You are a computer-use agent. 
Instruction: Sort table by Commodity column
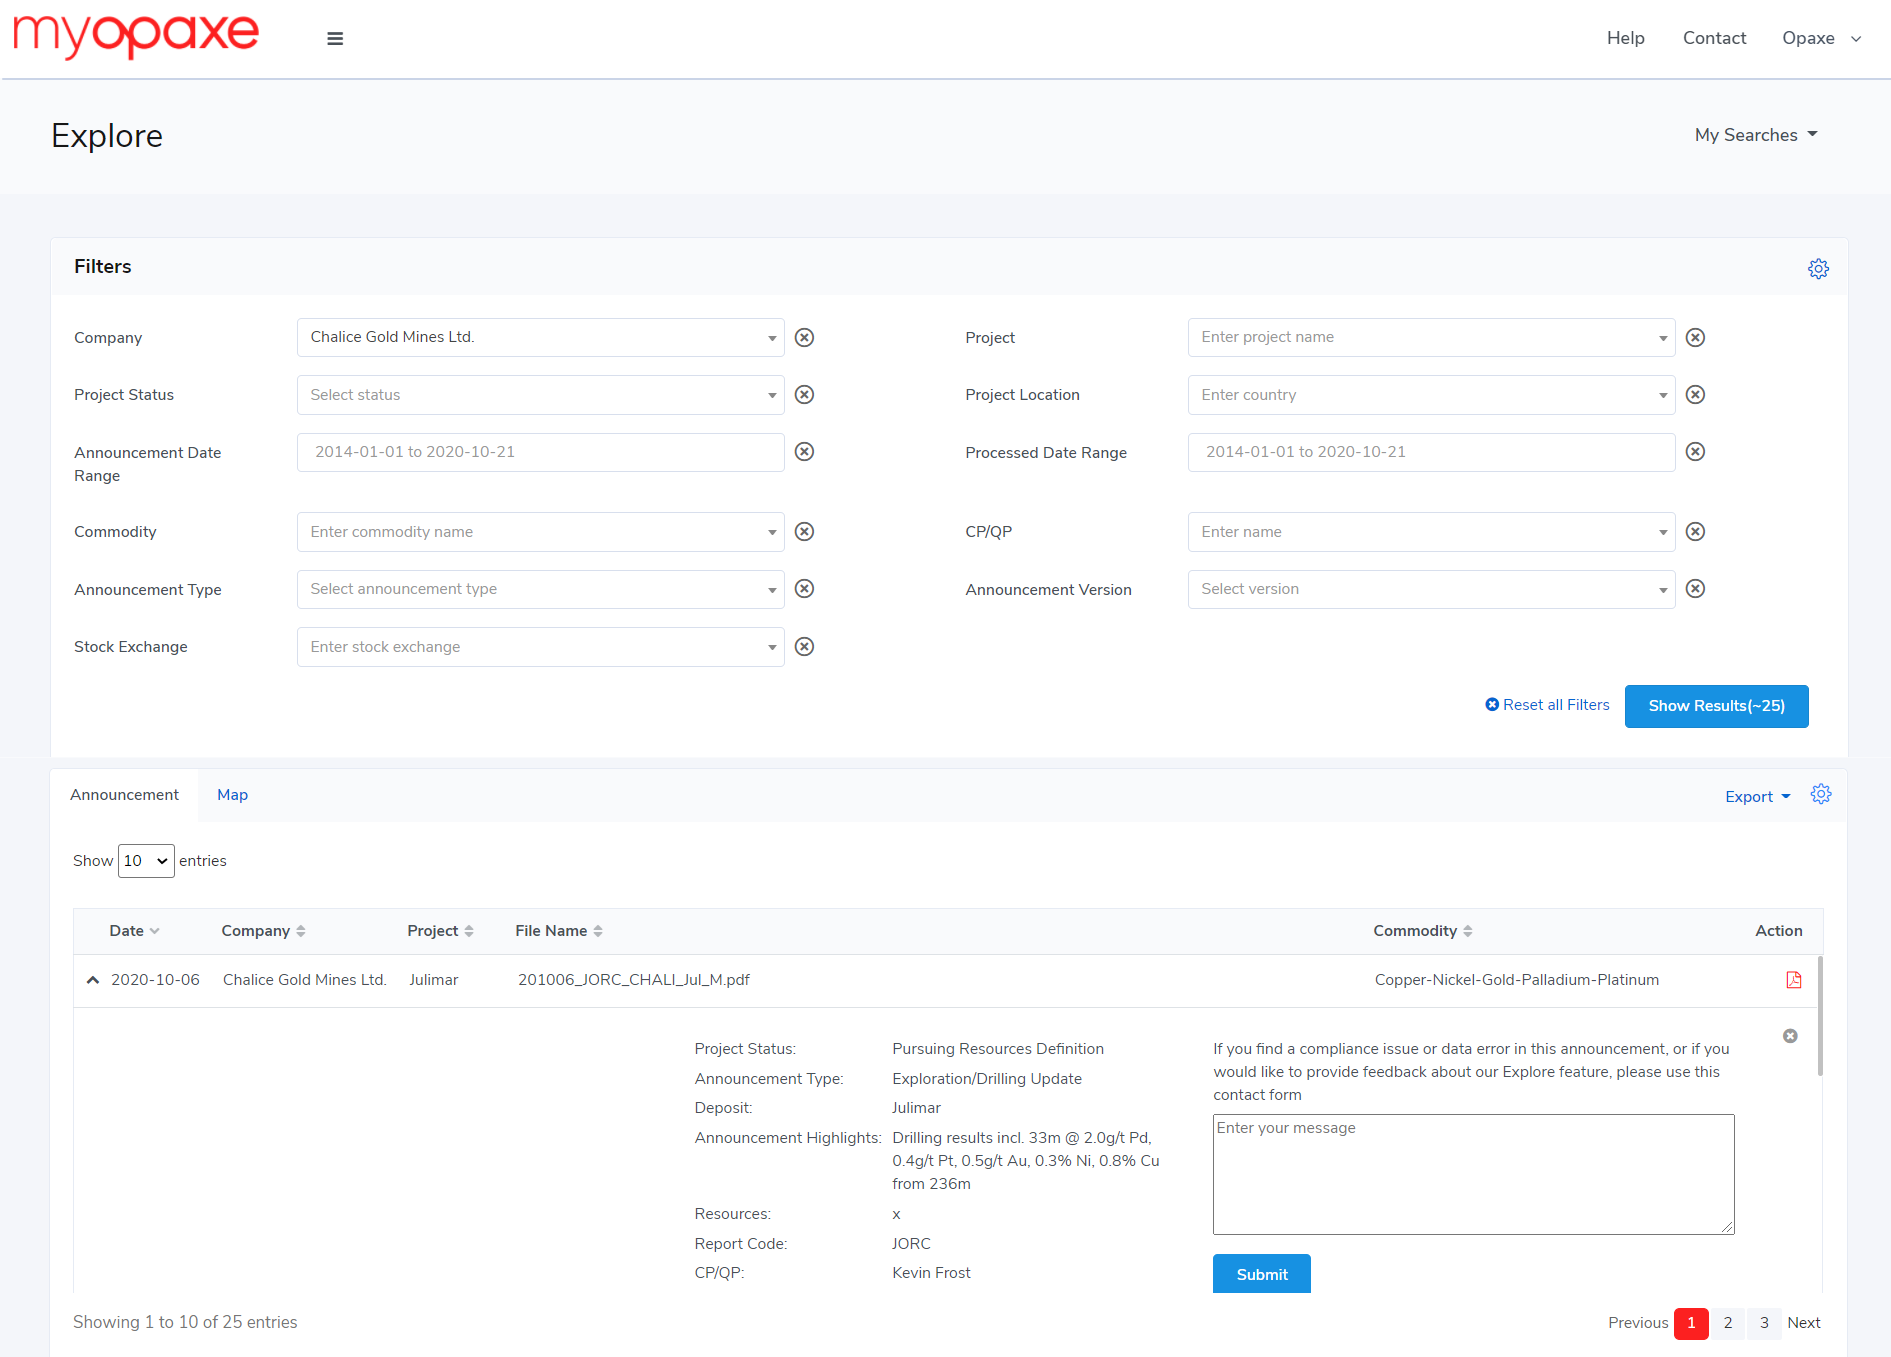pos(1422,931)
